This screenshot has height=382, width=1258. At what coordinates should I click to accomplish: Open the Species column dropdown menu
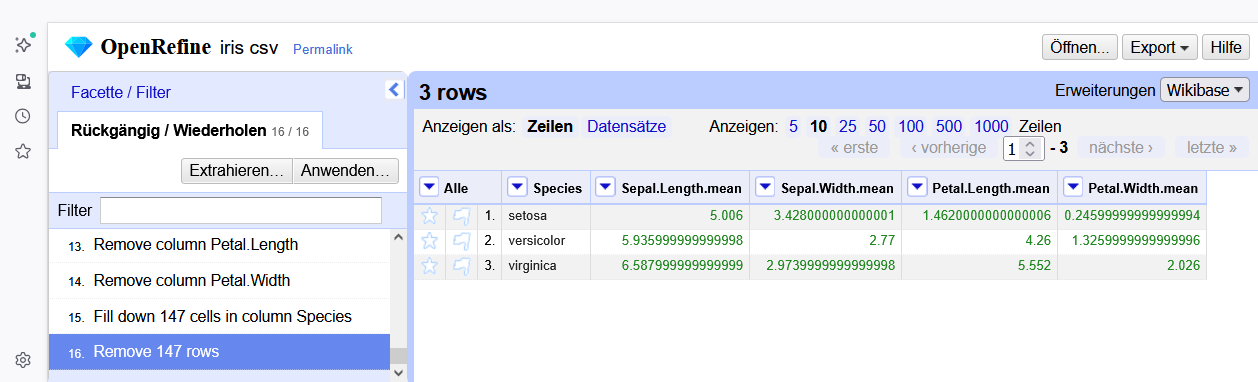point(517,187)
